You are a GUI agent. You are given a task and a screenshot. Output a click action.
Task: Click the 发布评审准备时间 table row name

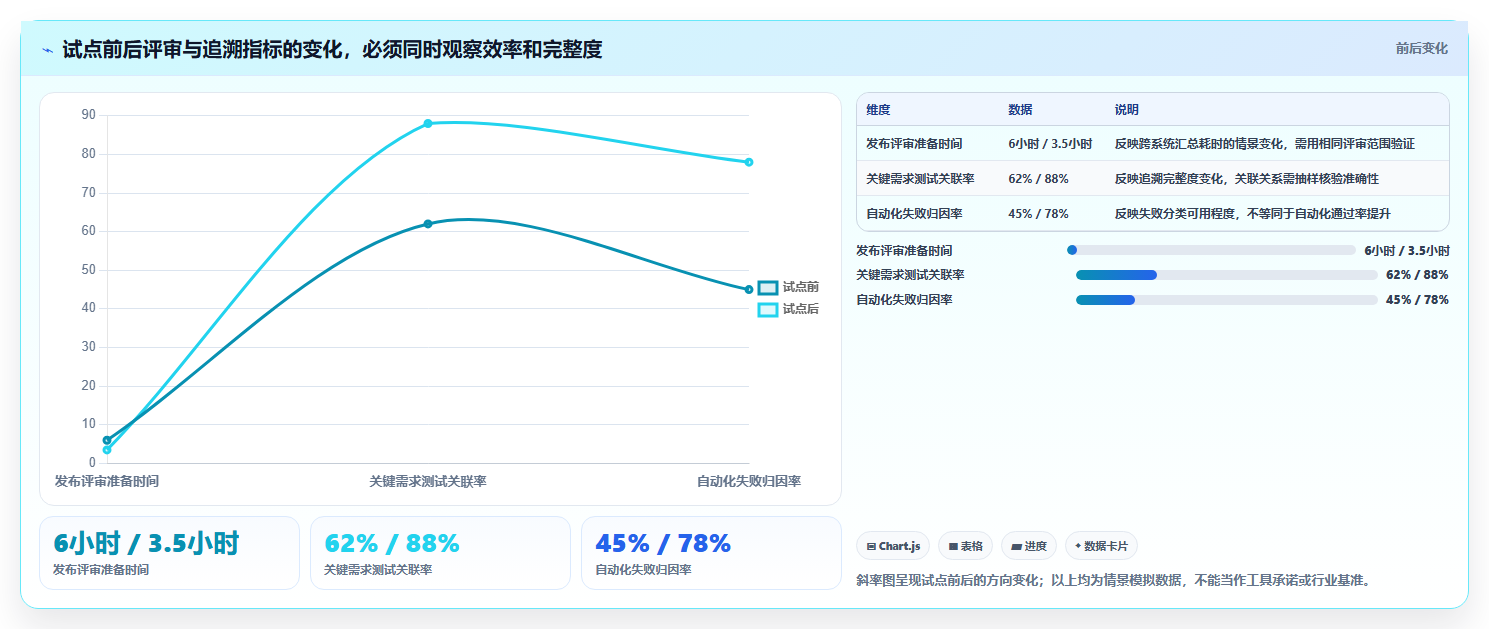click(914, 144)
